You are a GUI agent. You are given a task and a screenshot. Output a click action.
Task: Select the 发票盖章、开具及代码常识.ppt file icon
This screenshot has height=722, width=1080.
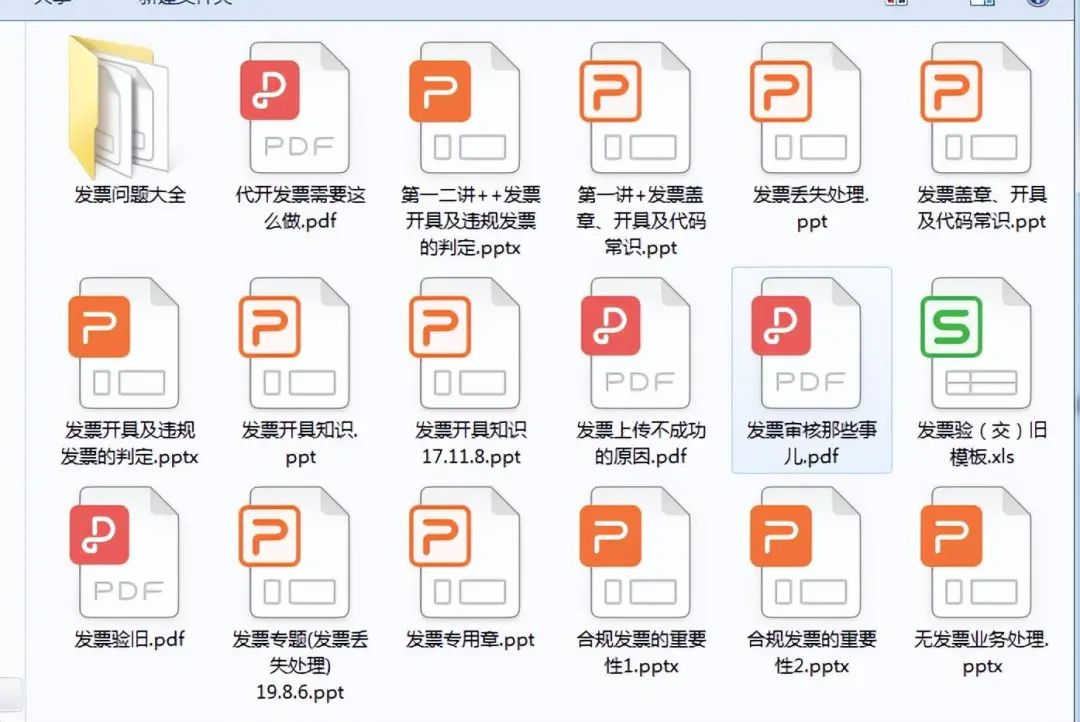click(x=976, y=107)
